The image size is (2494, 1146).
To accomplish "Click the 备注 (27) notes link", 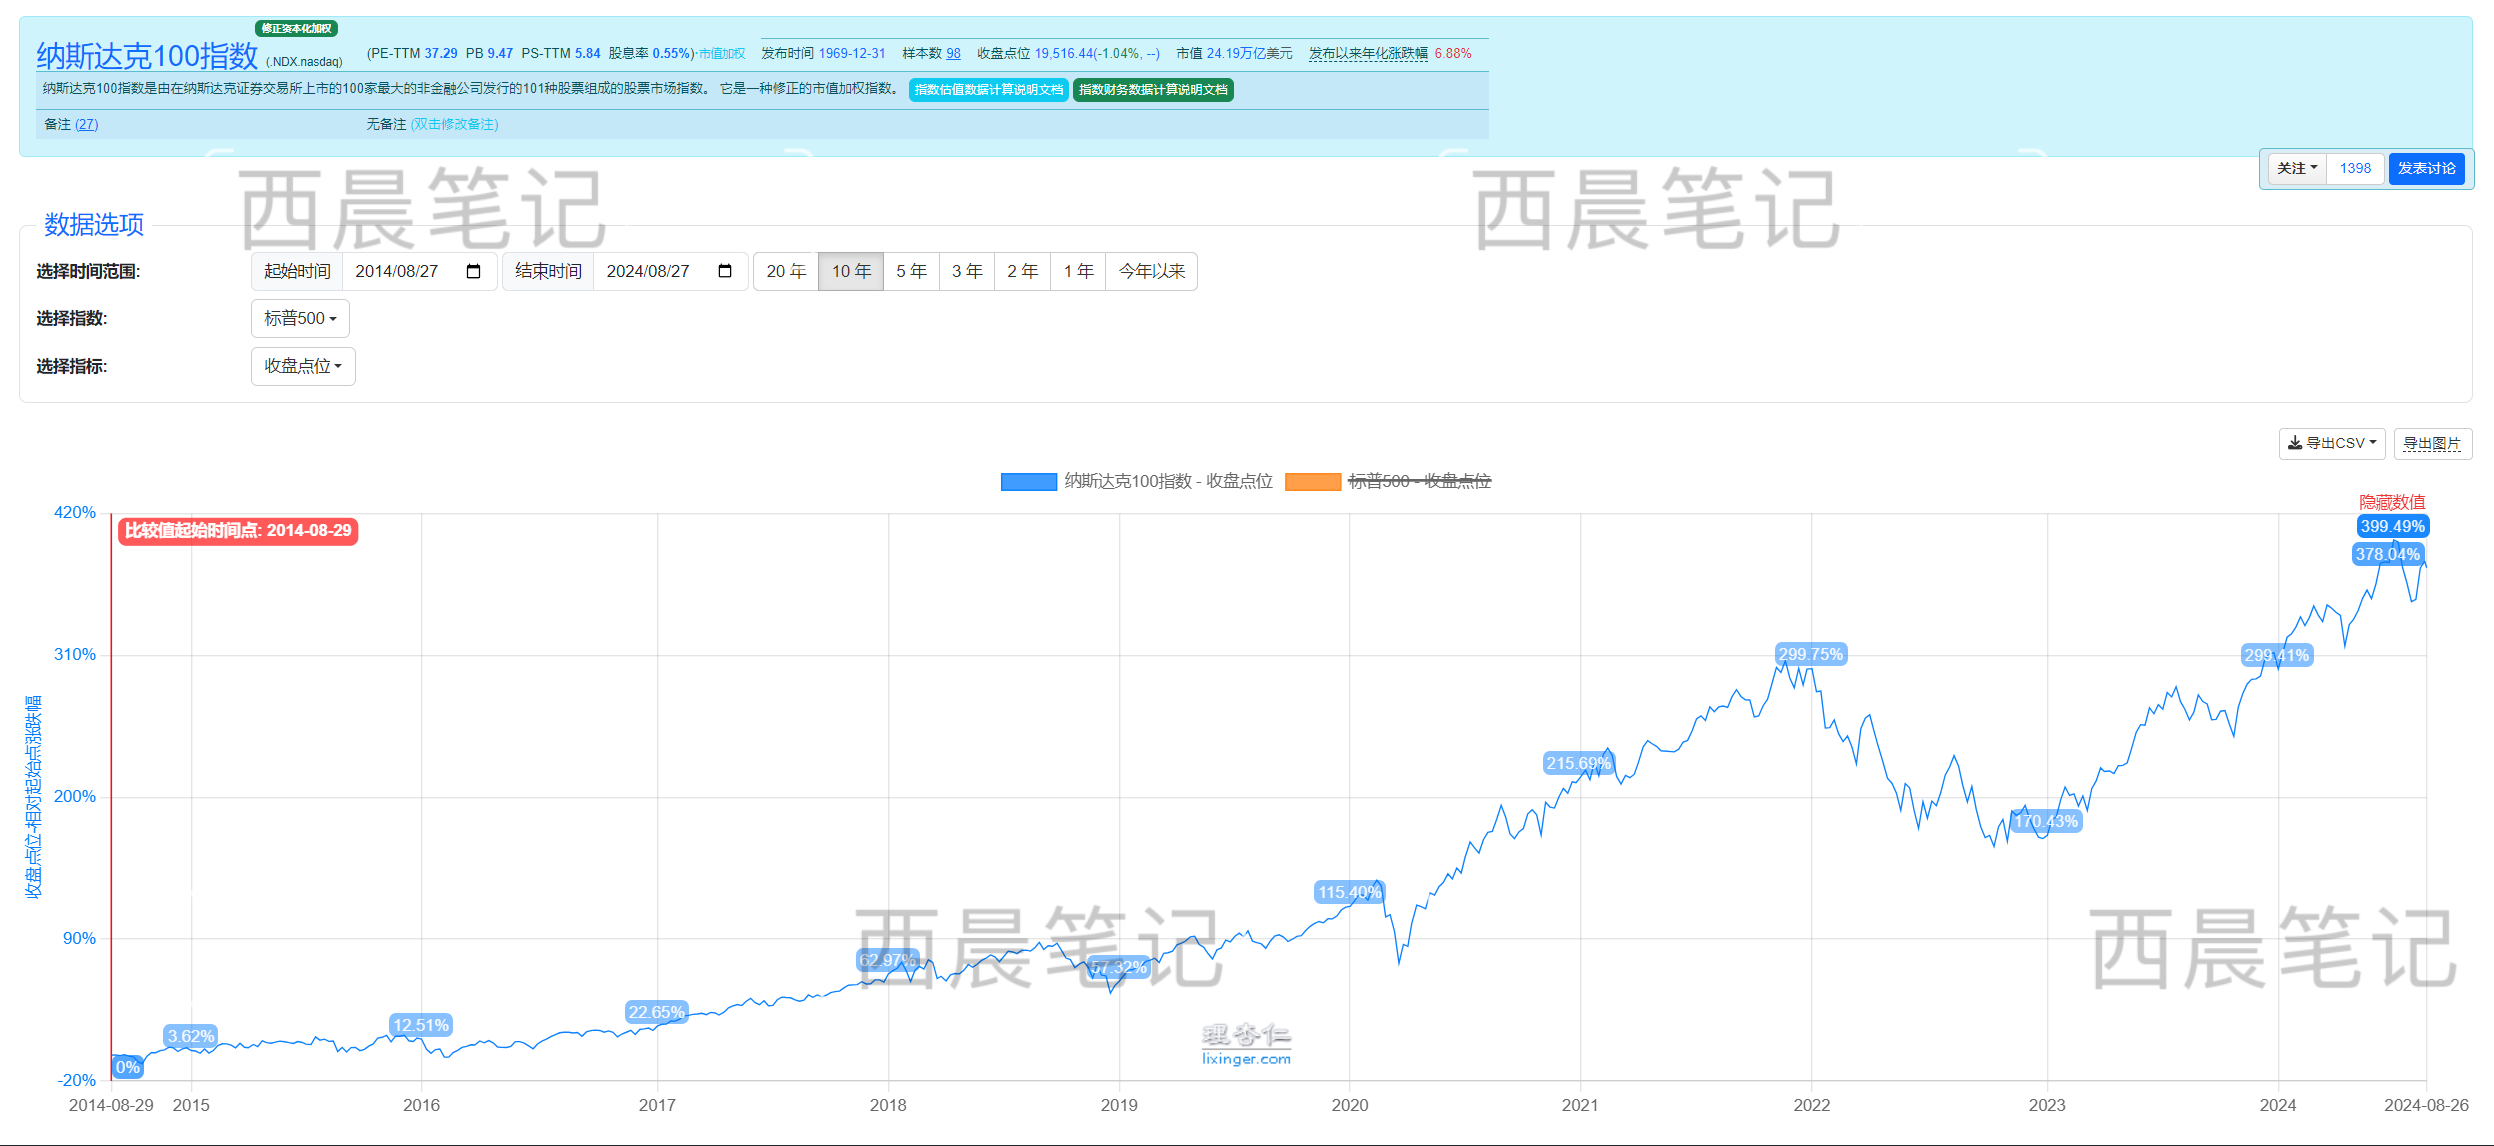I will (87, 123).
